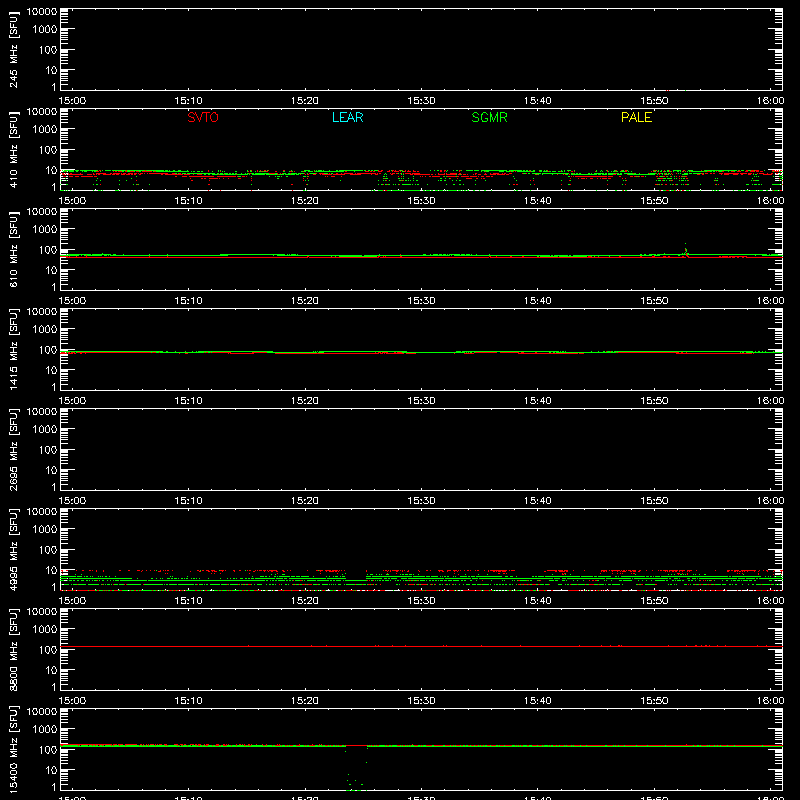Click 15:10 time label under 410 MHz panel
Image resolution: width=800 pixels, height=800 pixels.
click(188, 201)
